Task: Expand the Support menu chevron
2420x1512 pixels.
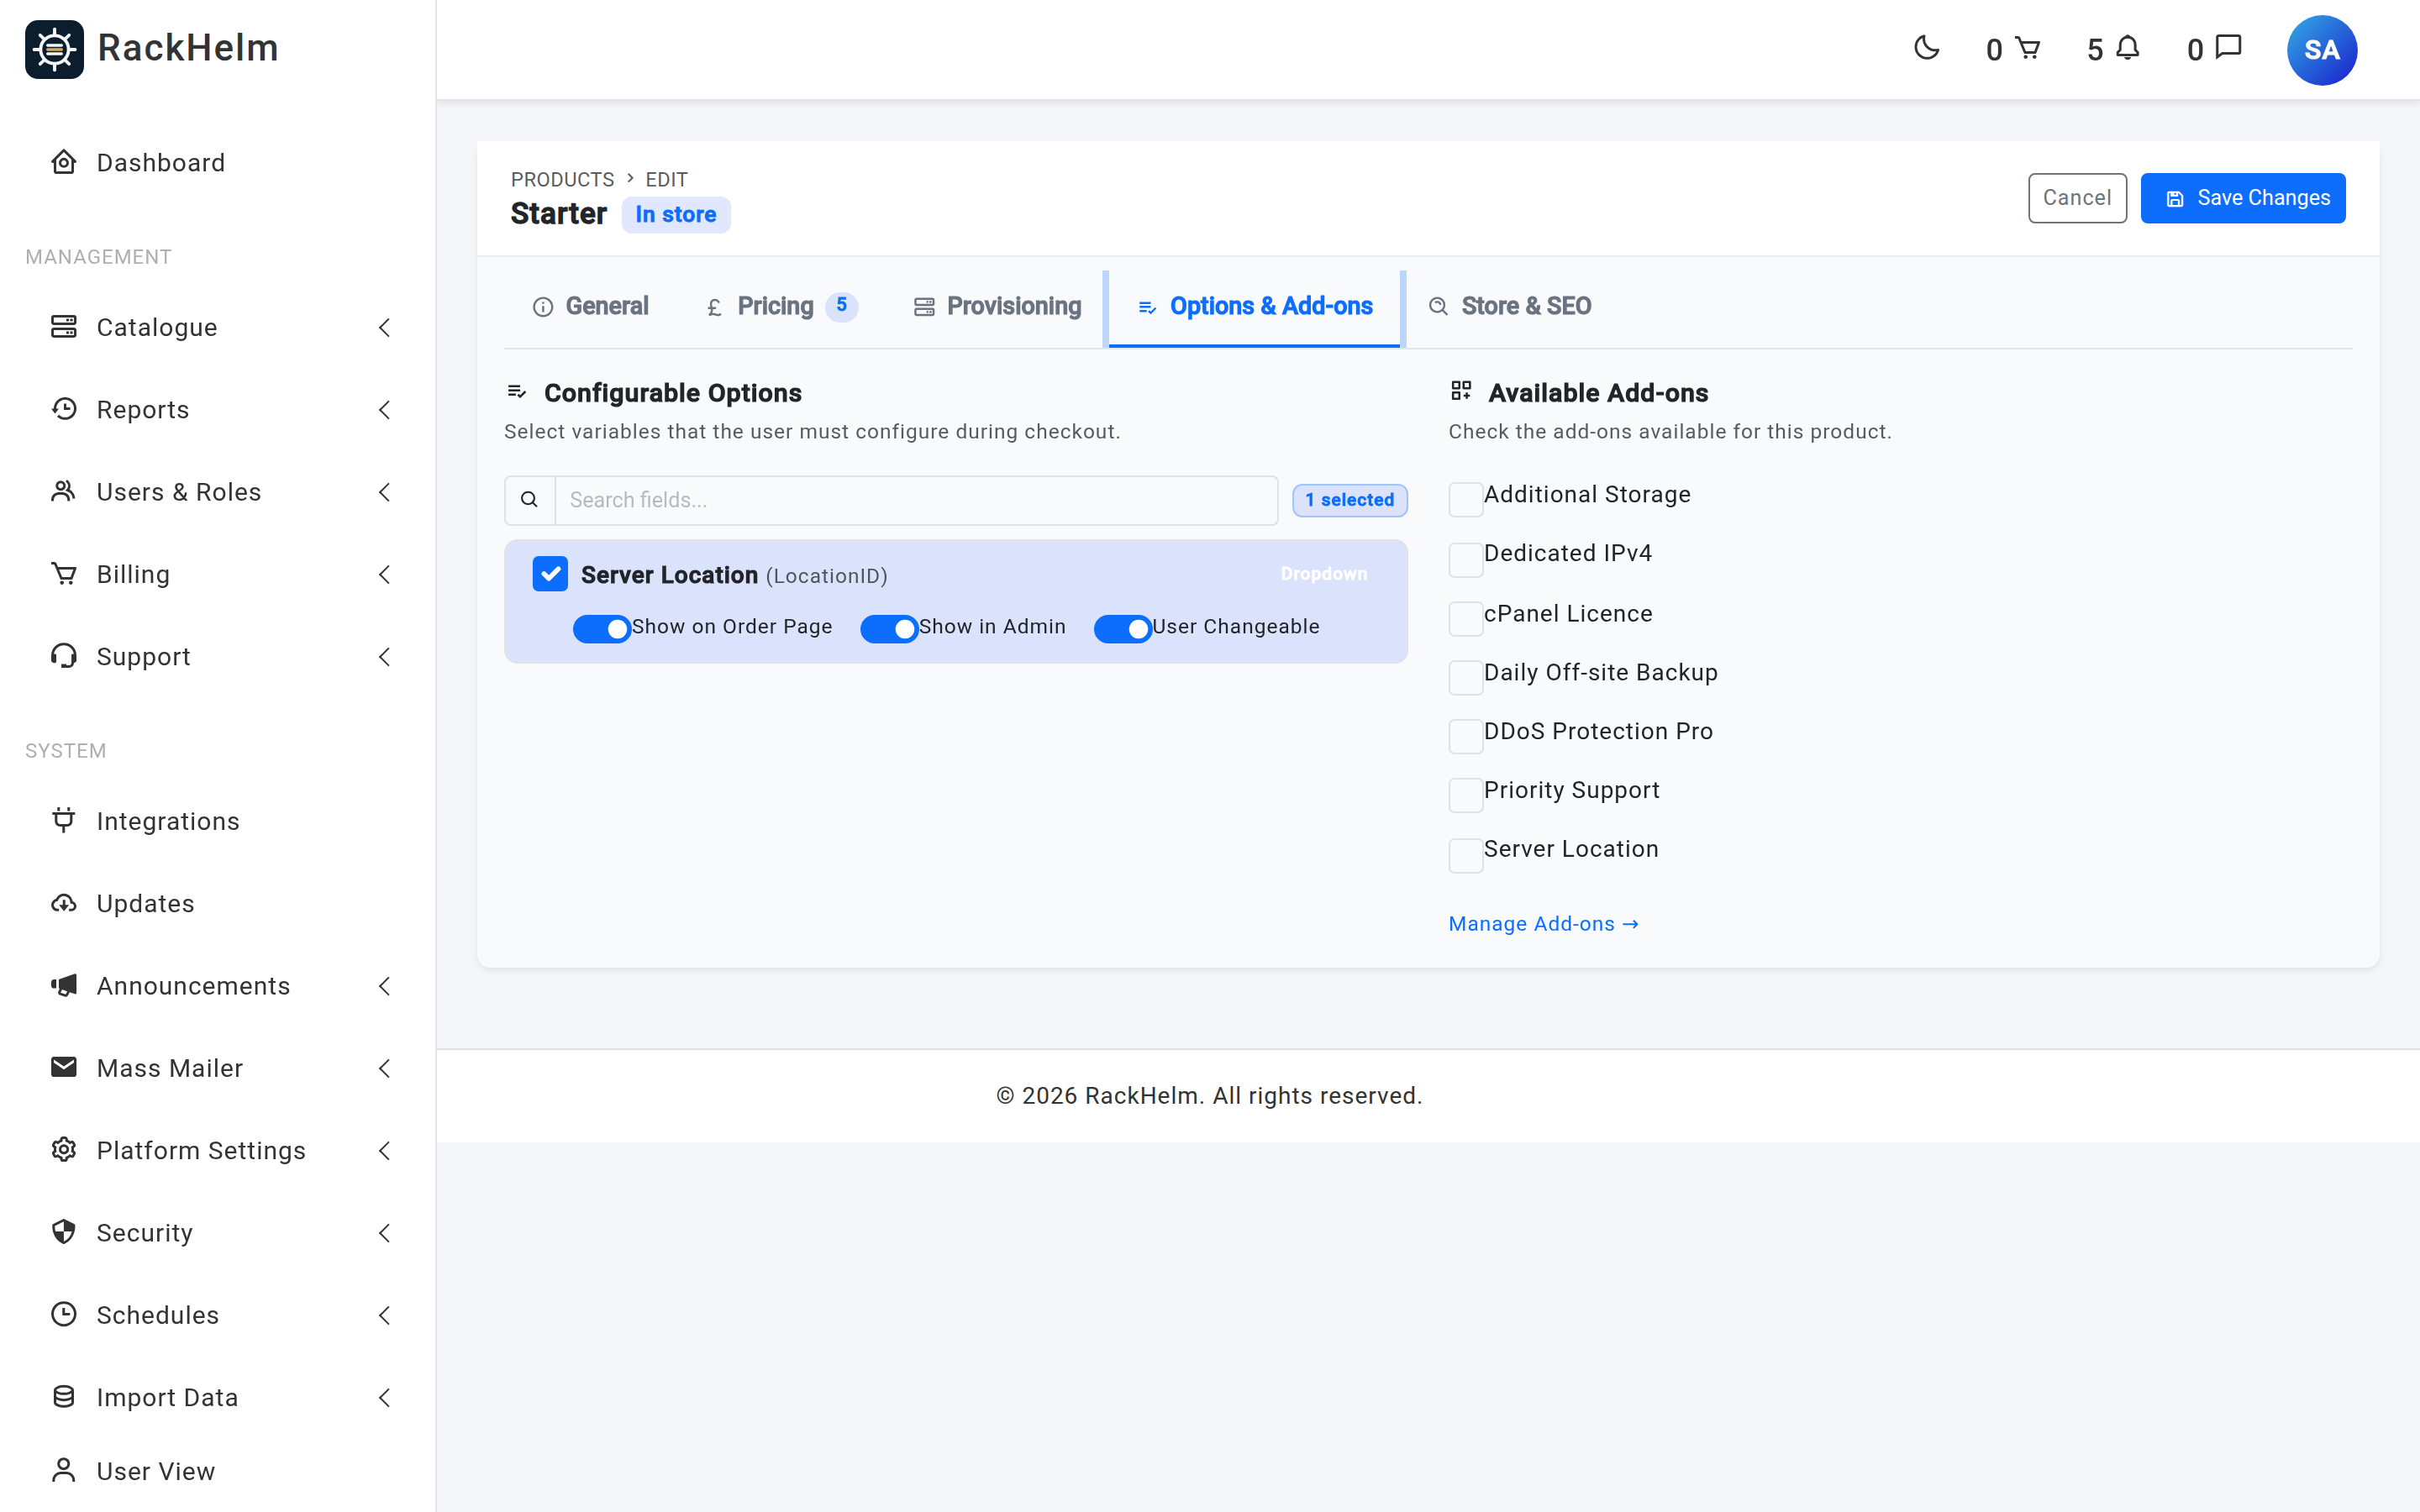Action: [x=384, y=656]
